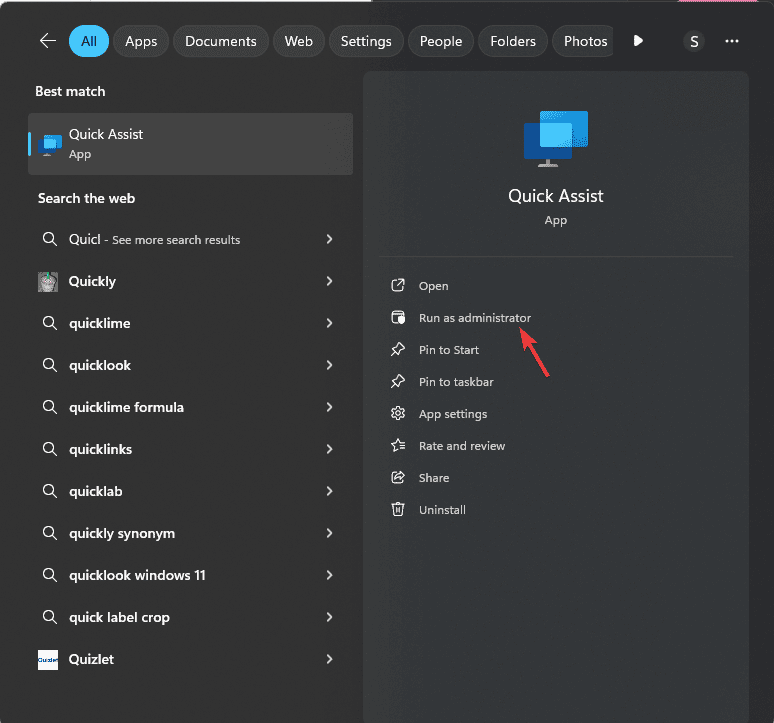Switch to the Web filter tab
The height and width of the screenshot is (723, 774).
coord(299,41)
